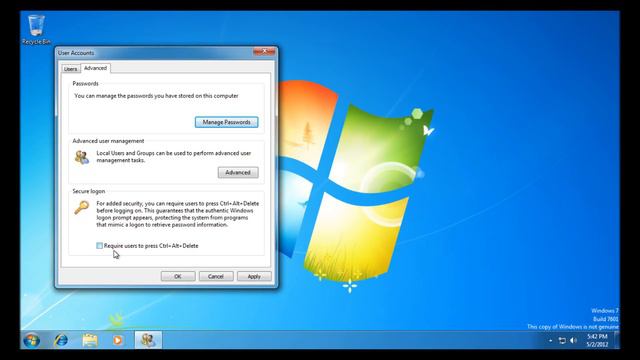
Task: Switch to the Users tab
Action: (71, 69)
